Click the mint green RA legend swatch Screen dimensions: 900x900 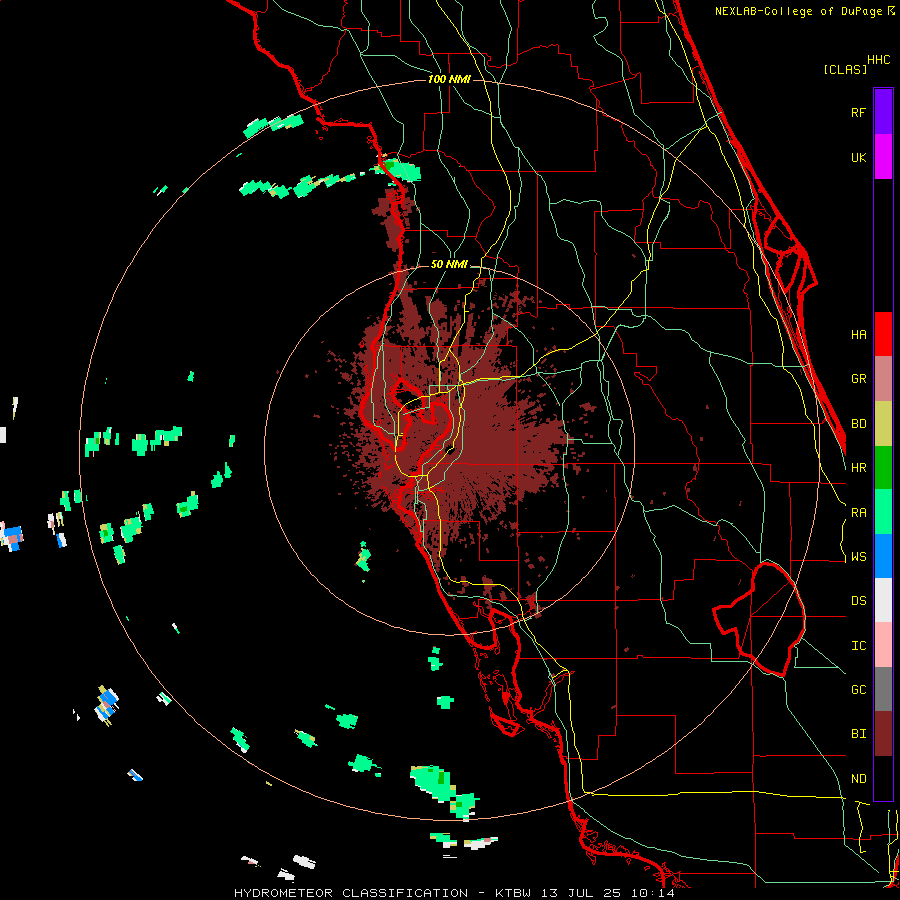[x=883, y=512]
